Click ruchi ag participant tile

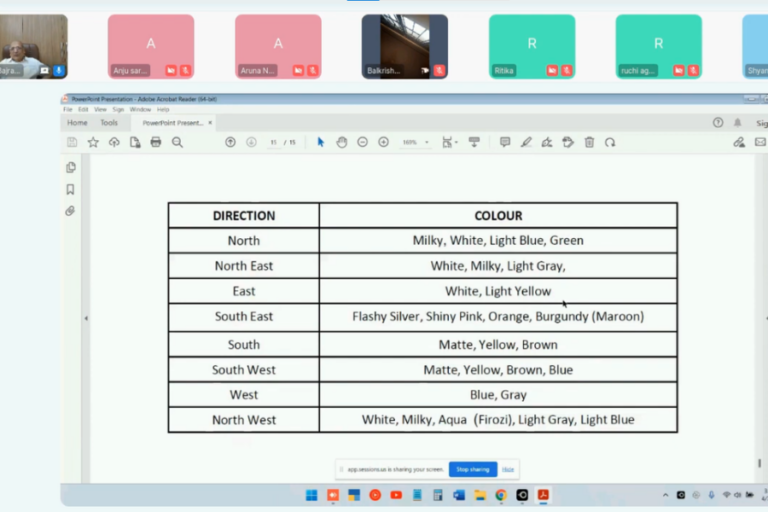tap(659, 47)
